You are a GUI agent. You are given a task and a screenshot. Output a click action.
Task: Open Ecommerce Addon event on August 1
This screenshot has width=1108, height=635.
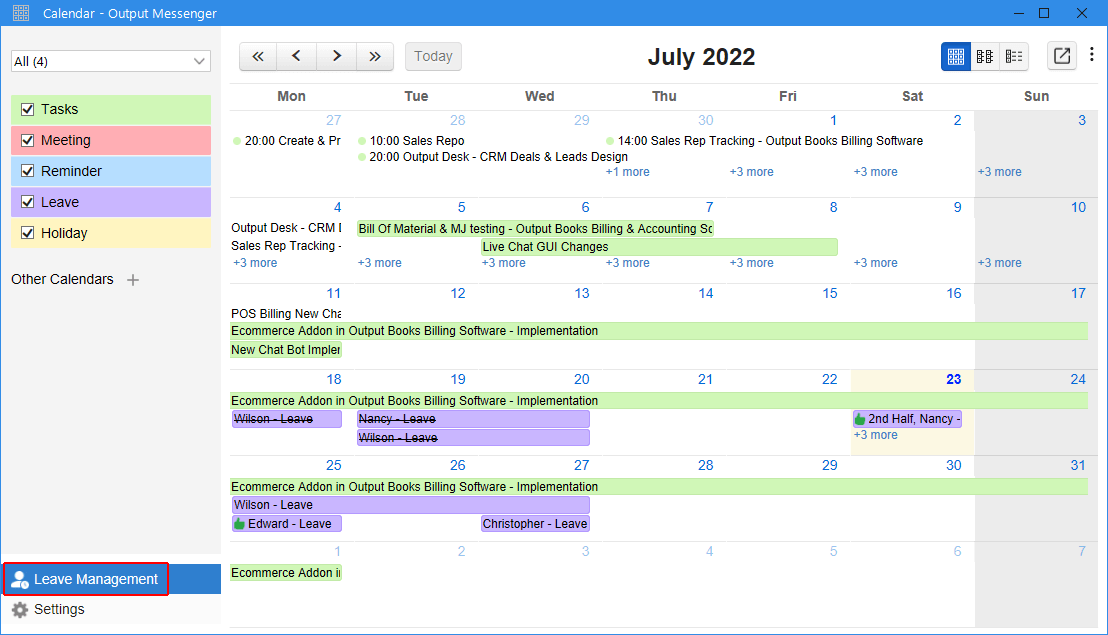click(x=285, y=573)
